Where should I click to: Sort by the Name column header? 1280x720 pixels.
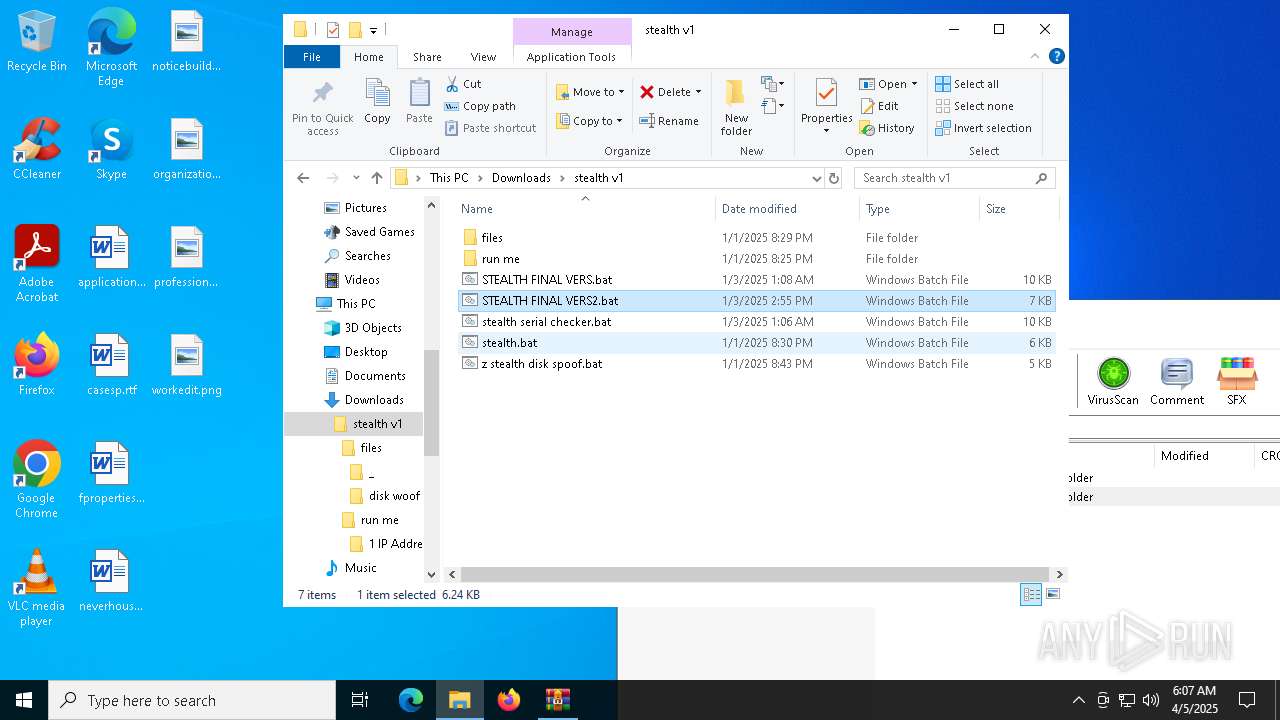585,209
